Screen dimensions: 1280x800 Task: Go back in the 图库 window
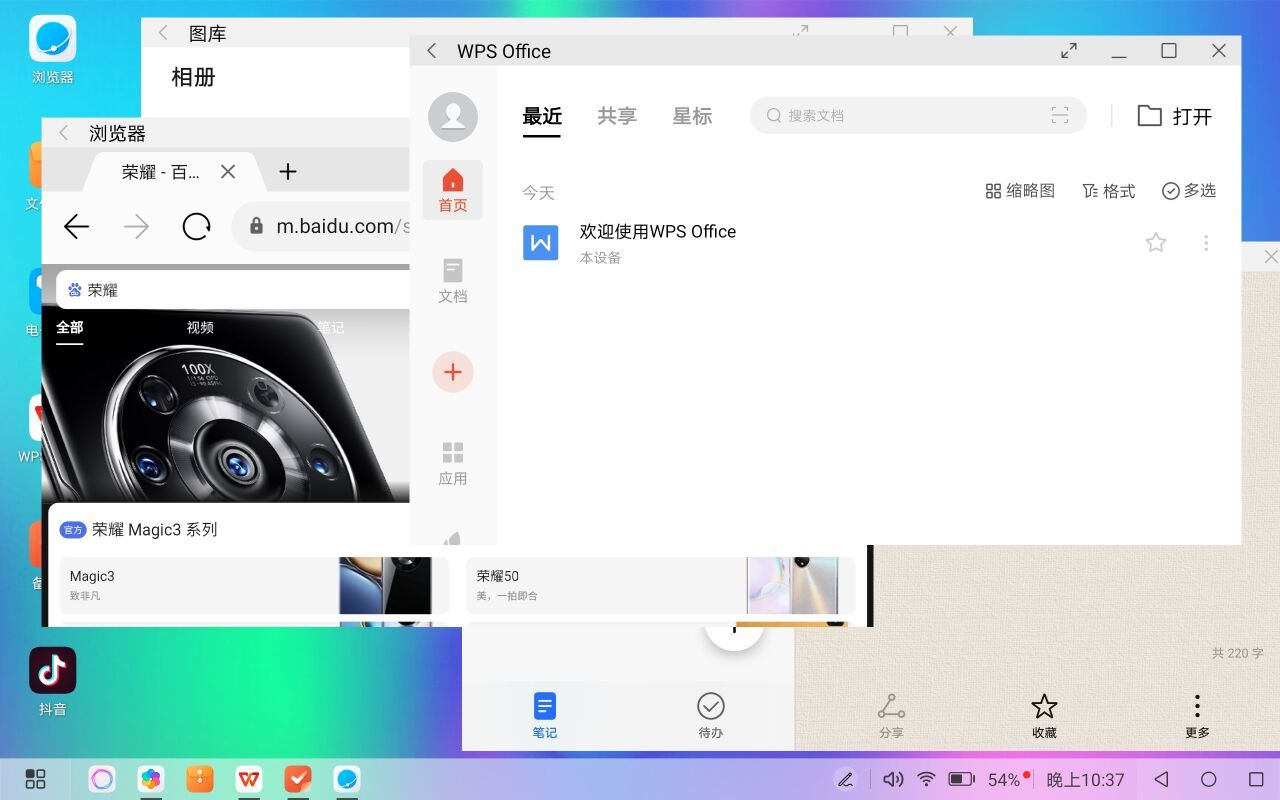tap(163, 33)
